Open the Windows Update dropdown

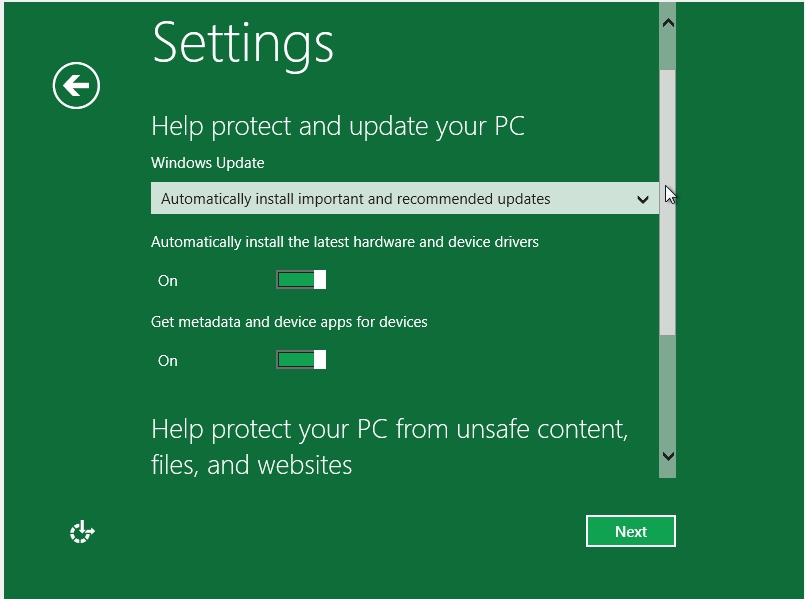click(405, 198)
